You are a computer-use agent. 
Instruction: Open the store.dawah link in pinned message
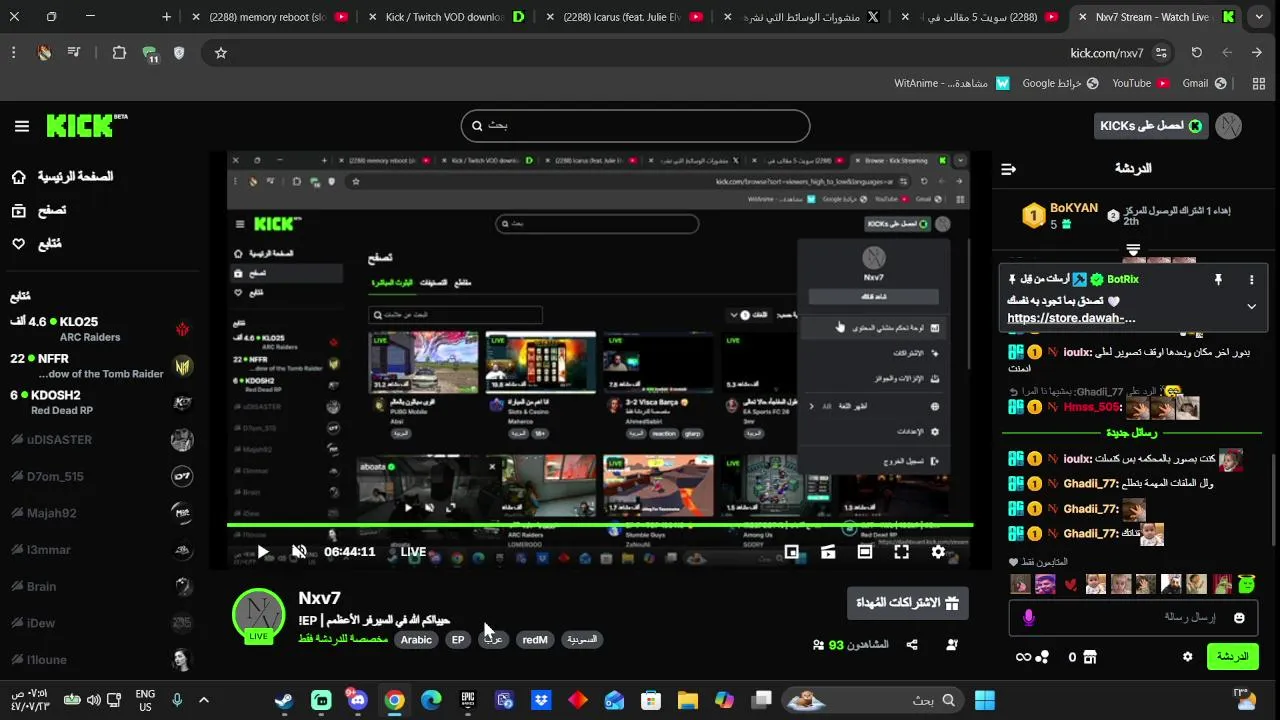(1071, 318)
